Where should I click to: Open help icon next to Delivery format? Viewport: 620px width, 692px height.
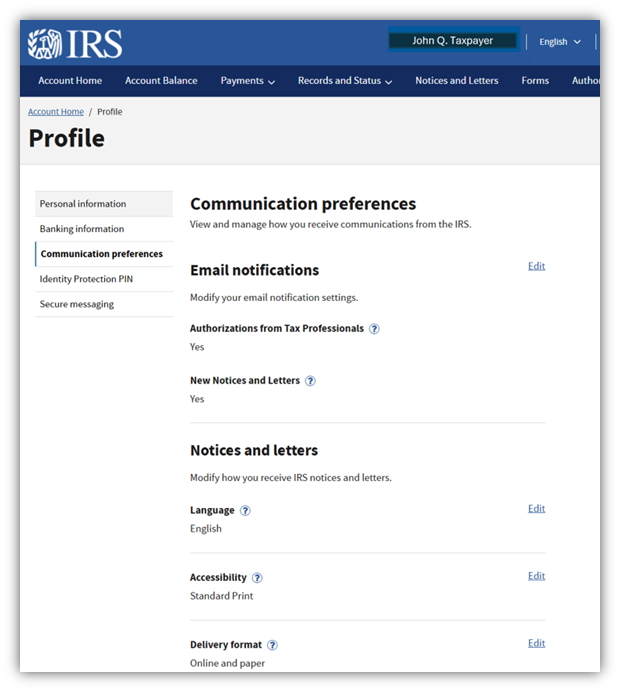click(x=272, y=645)
